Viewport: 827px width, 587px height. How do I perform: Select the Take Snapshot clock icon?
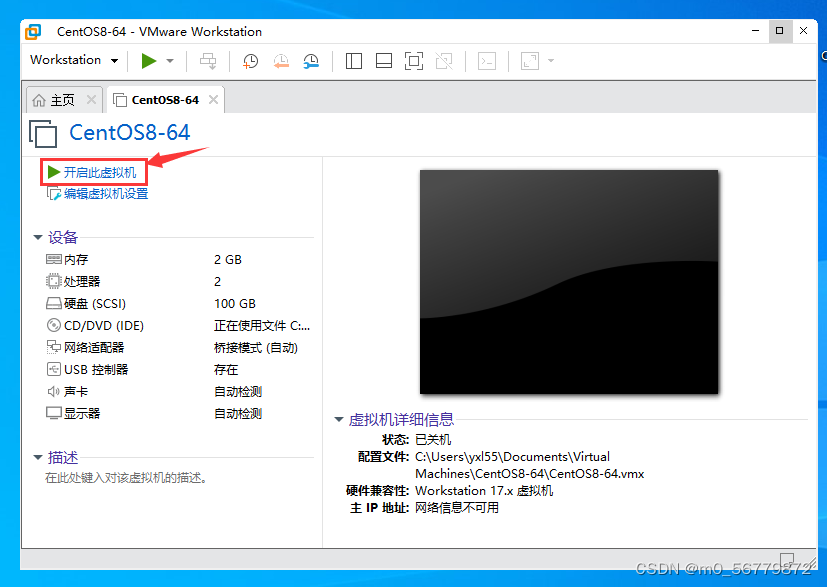[250, 61]
